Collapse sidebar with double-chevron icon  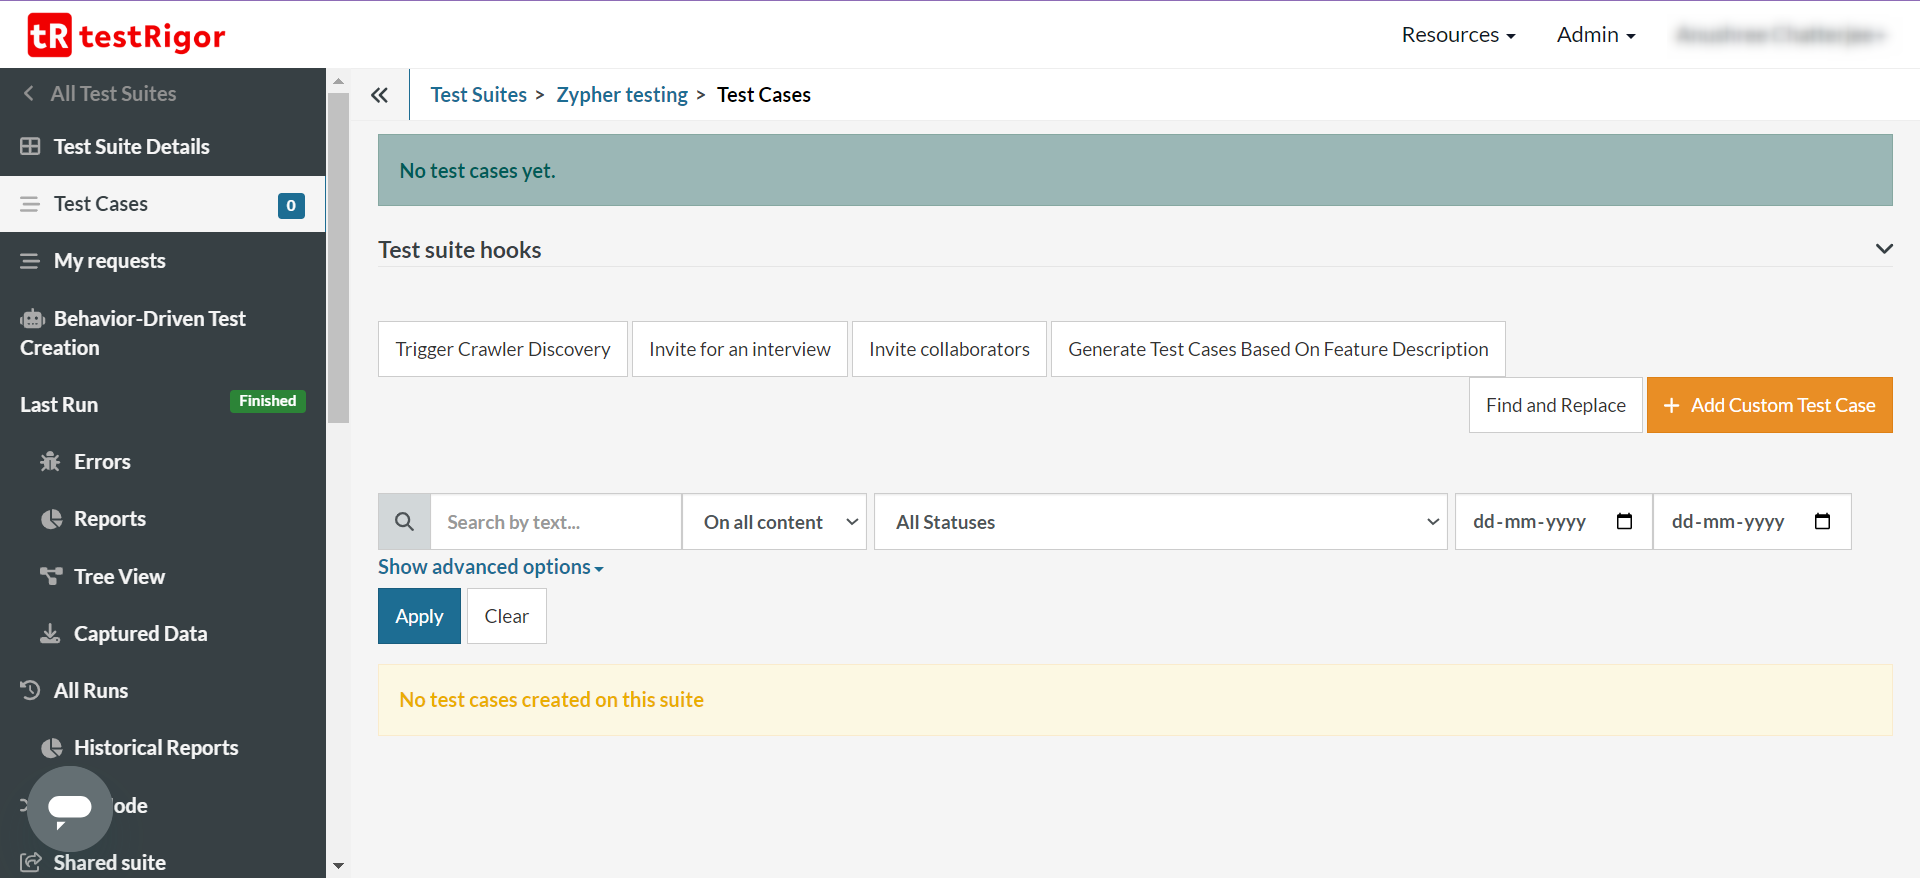(x=379, y=95)
